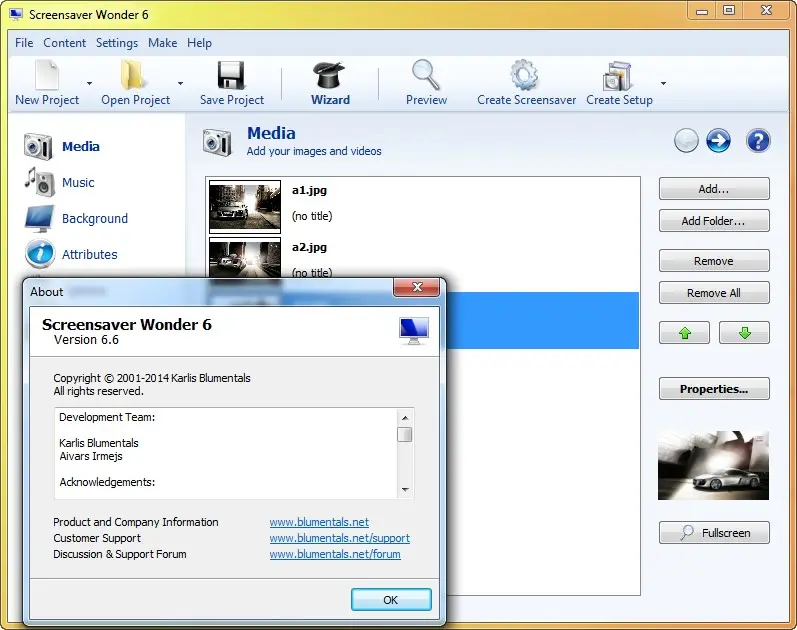Click the grayed back navigation arrow
This screenshot has height=630, width=797.
[x=686, y=141]
